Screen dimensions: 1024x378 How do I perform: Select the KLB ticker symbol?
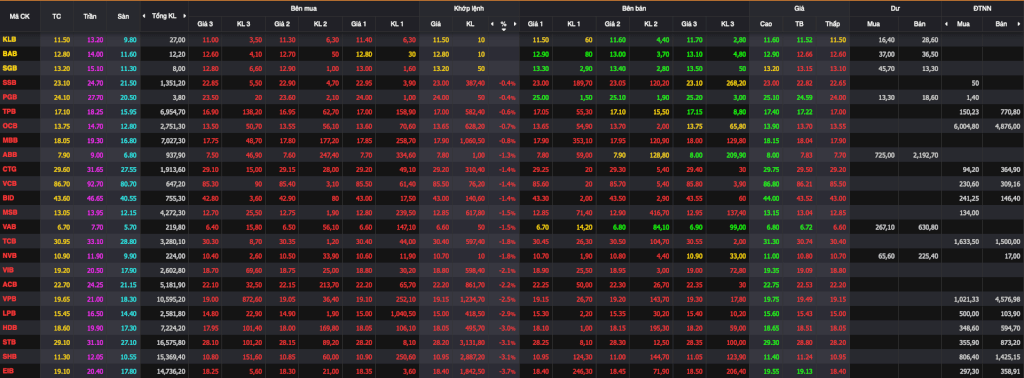(10, 40)
